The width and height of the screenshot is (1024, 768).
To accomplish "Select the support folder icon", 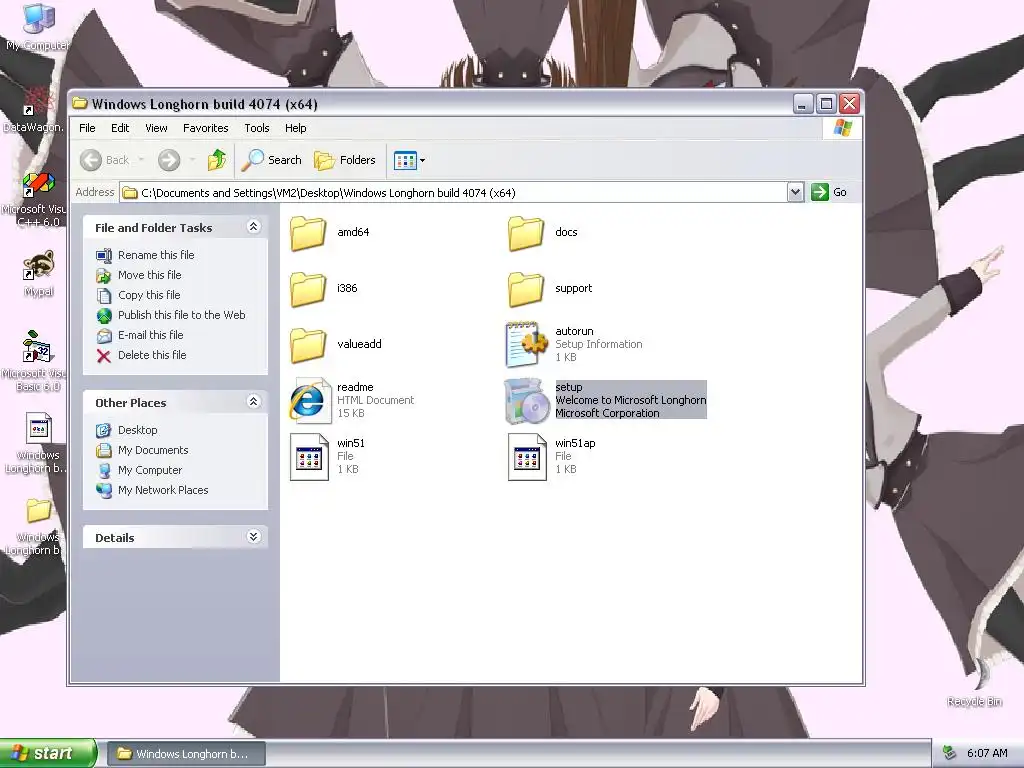I will [x=526, y=289].
